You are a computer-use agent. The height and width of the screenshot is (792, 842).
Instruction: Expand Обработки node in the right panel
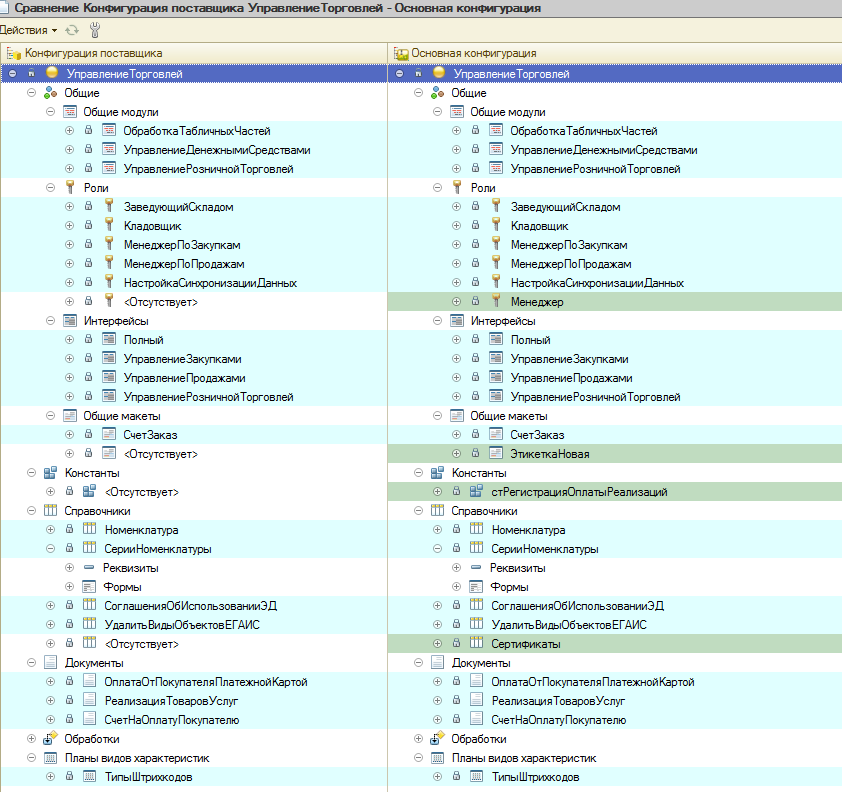[x=418, y=739]
